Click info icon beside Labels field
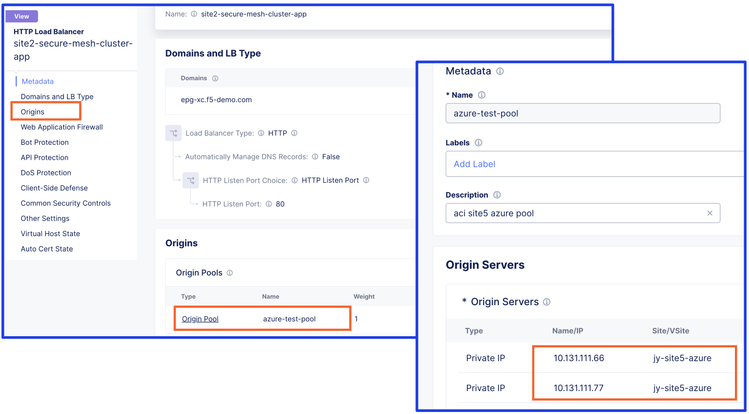The width and height of the screenshot is (749, 414). 478,143
